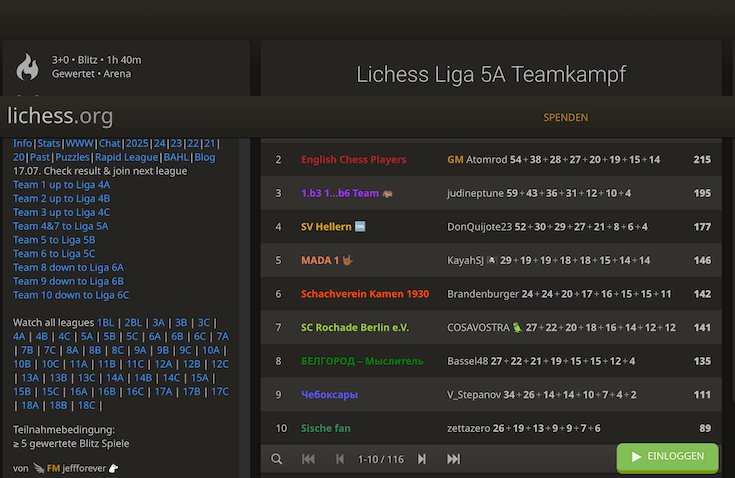Go to next standings page
Viewport: 735px width, 478px height.
click(x=422, y=459)
